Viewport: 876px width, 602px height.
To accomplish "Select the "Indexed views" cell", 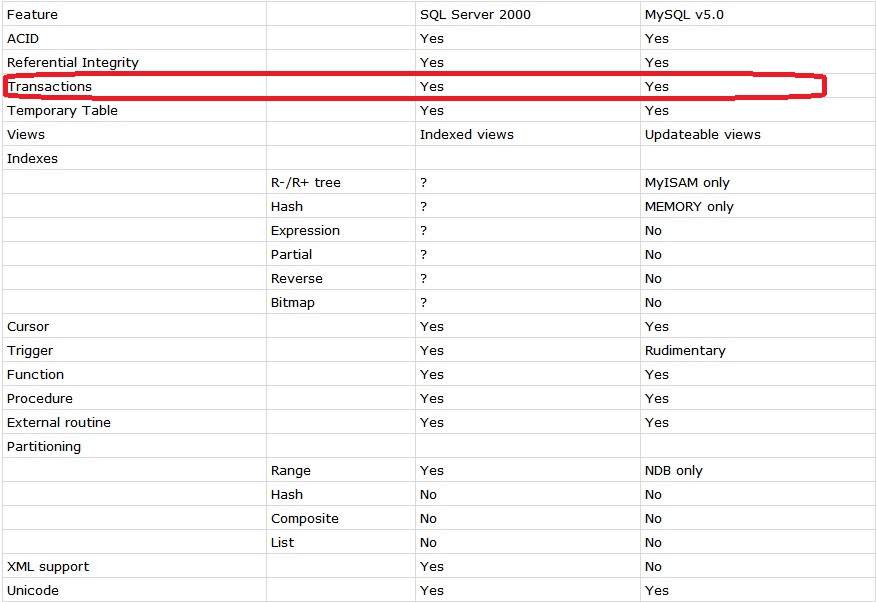I will pos(466,135).
